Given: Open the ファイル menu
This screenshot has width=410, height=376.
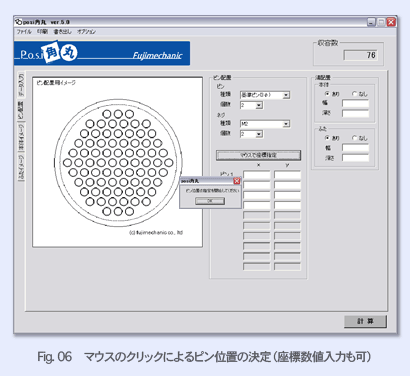Looking at the screenshot, I should 24,32.
